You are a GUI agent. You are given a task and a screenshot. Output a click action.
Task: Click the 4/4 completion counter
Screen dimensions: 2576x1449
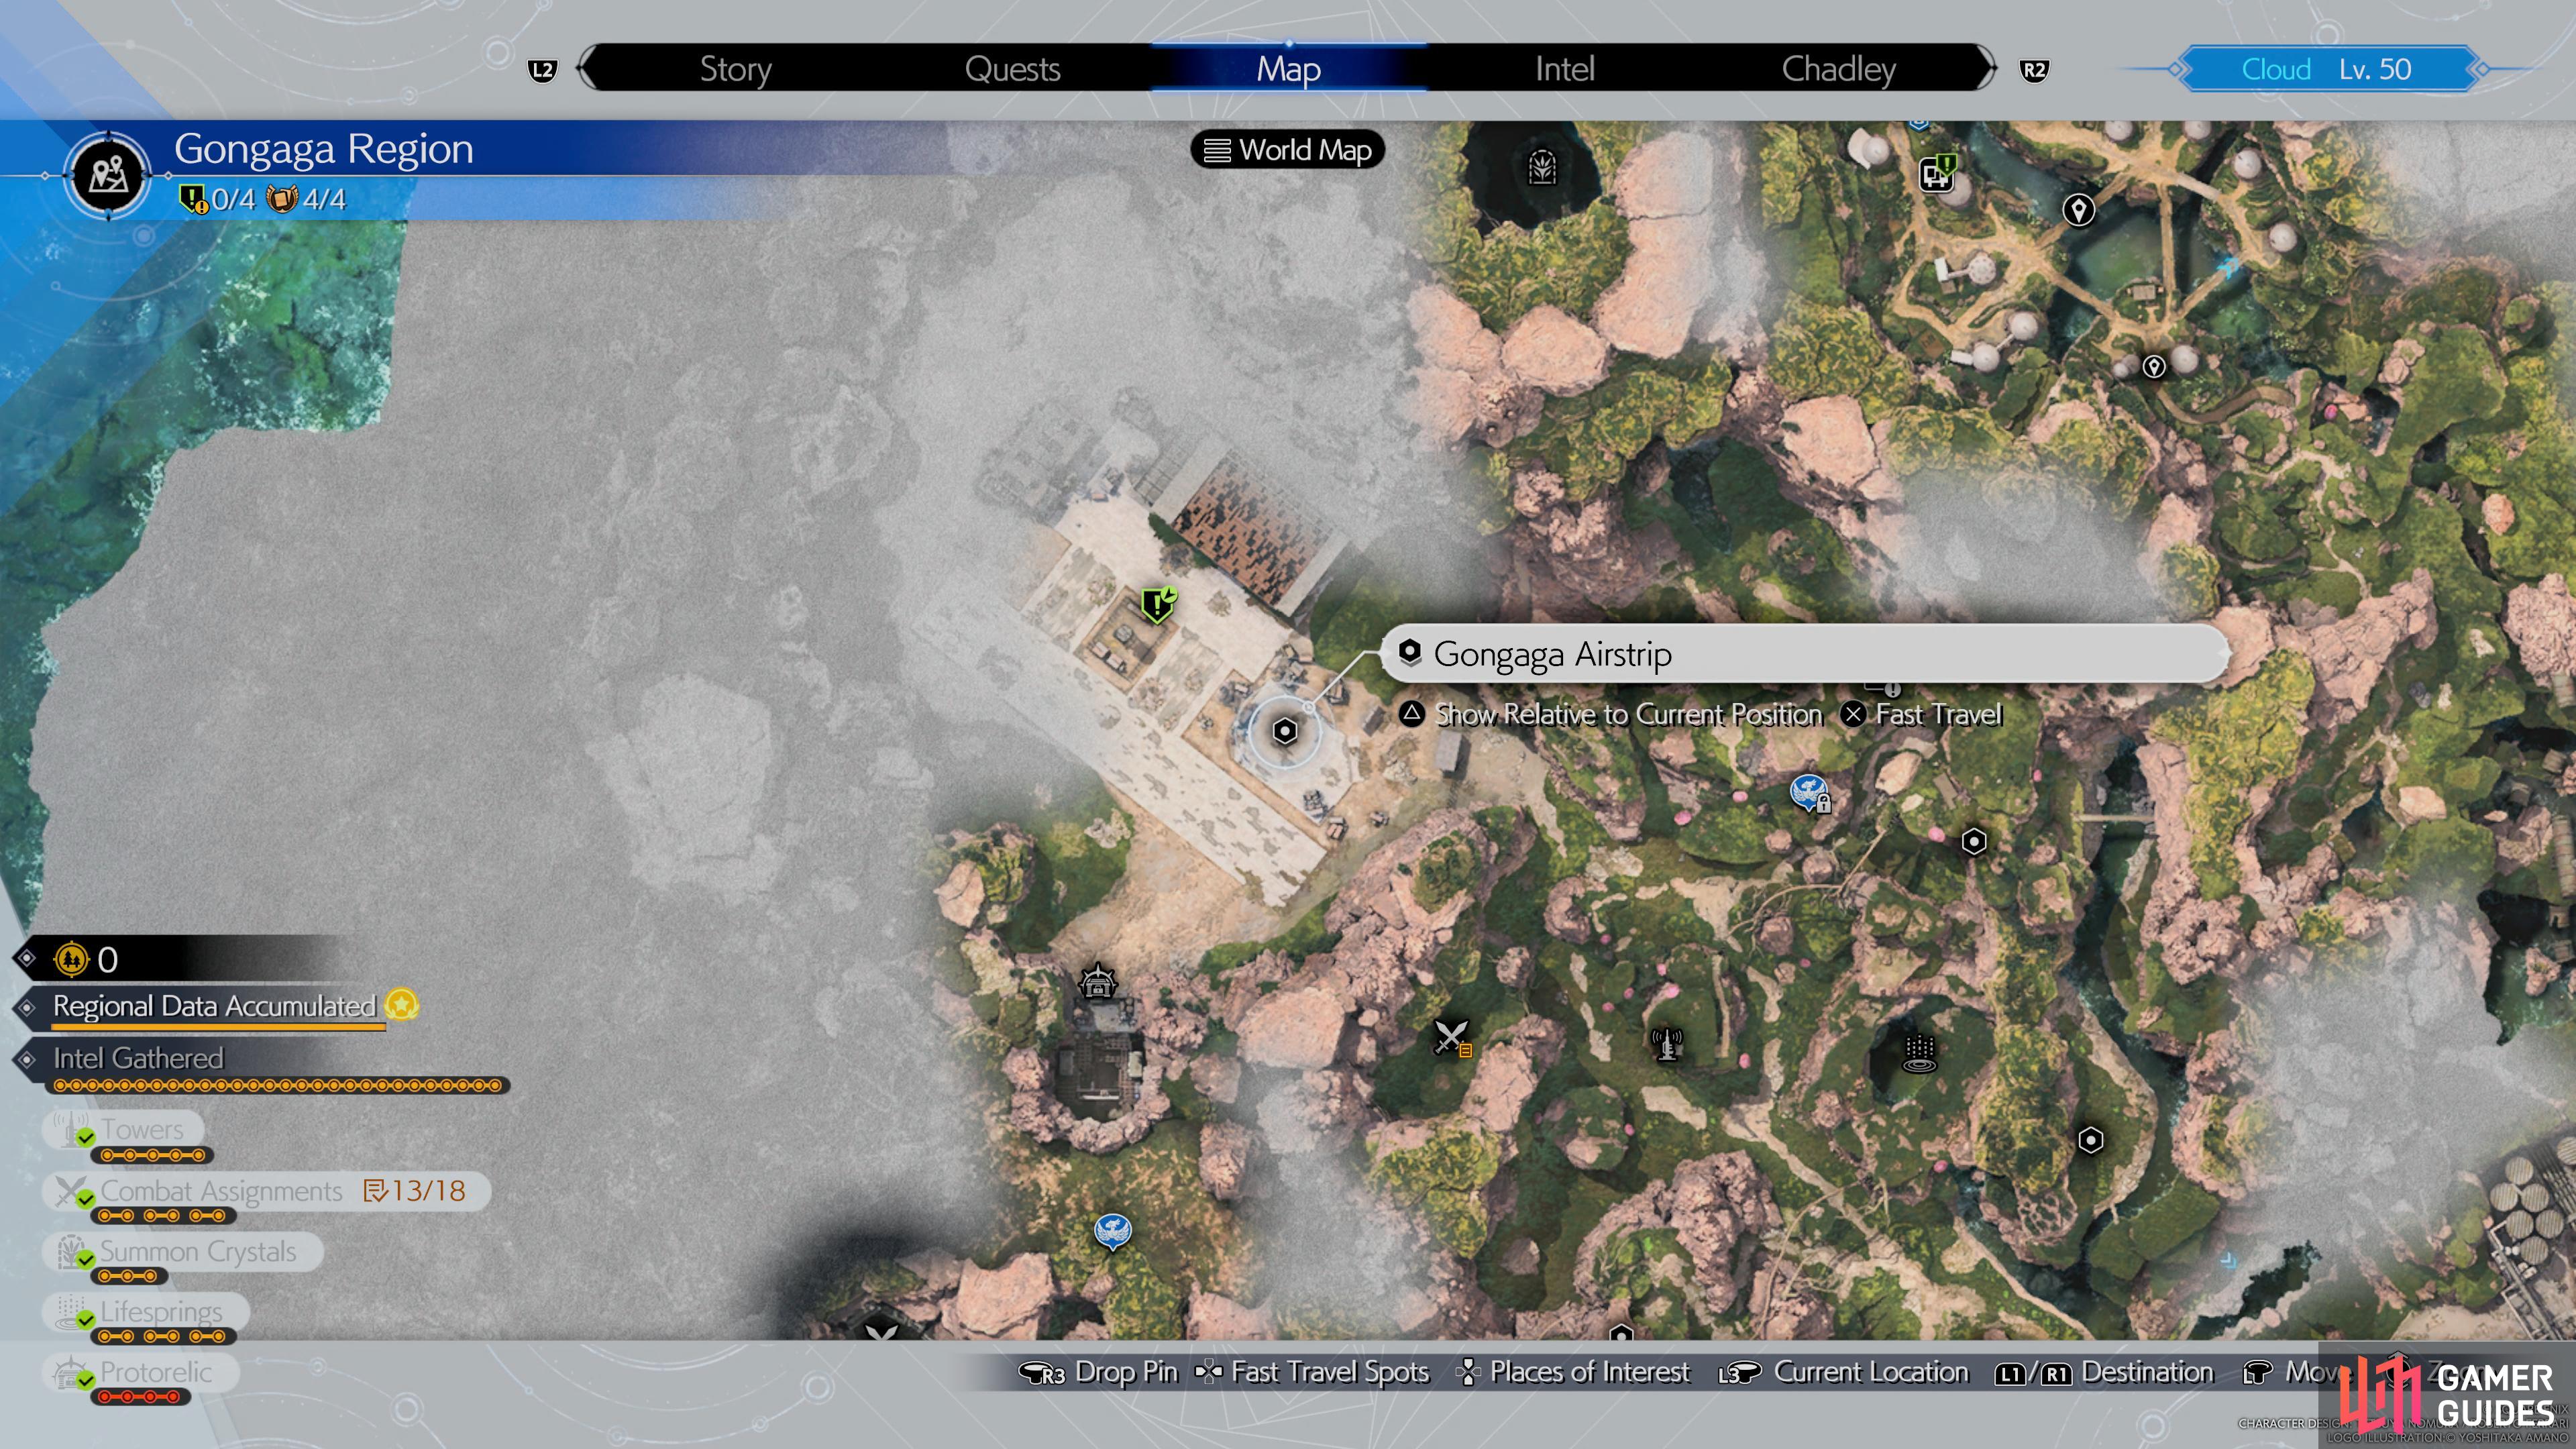(307, 199)
